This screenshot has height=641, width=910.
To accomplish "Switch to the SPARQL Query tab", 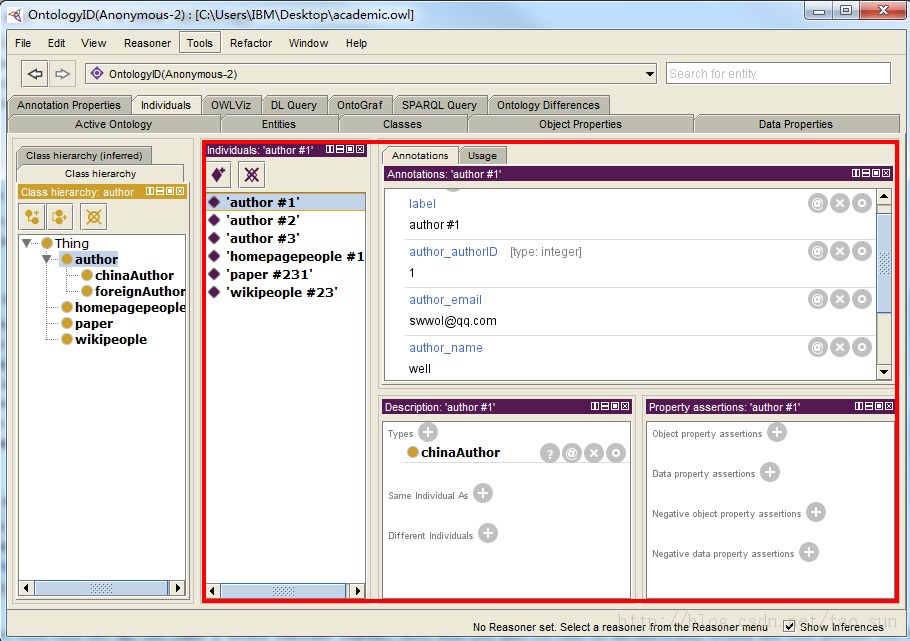I will [x=439, y=105].
